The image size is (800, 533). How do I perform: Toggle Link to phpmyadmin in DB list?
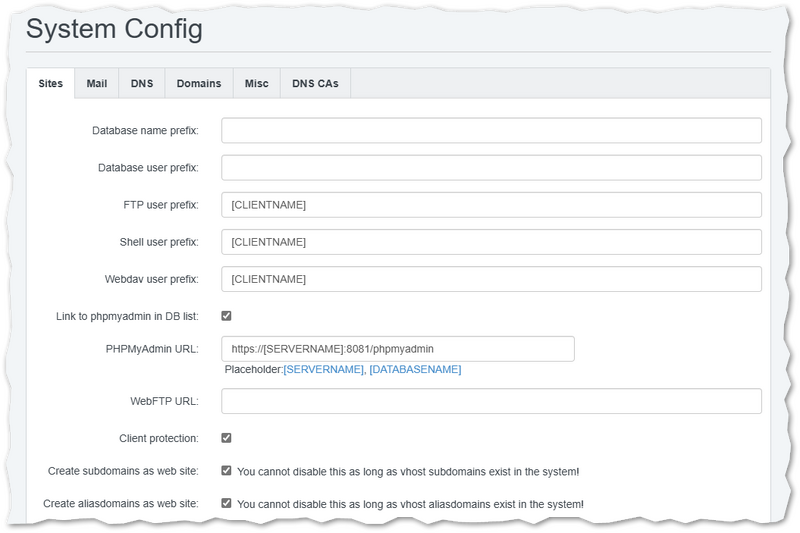click(x=227, y=316)
